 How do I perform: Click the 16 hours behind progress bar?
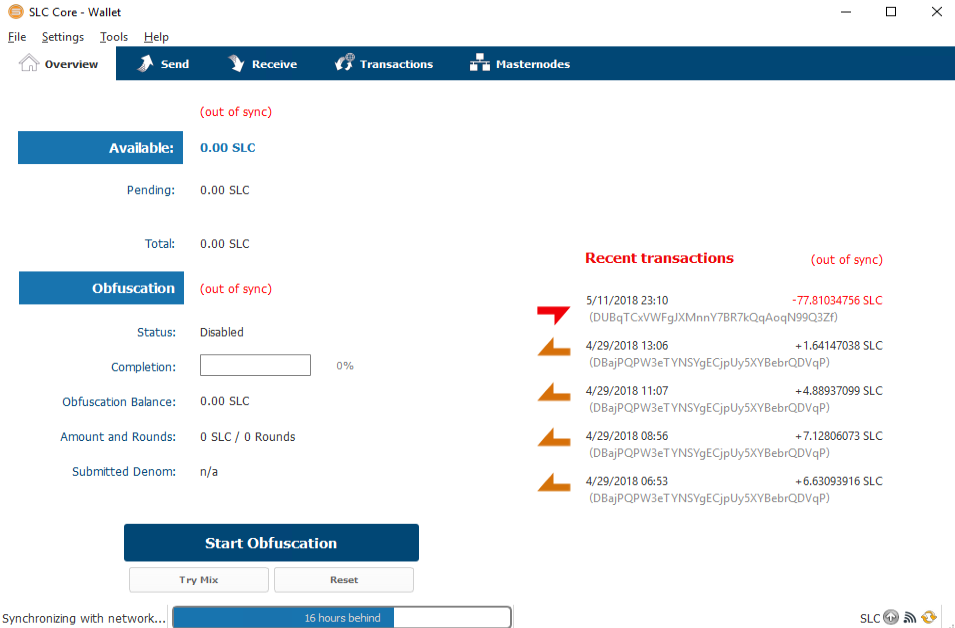coord(342,617)
